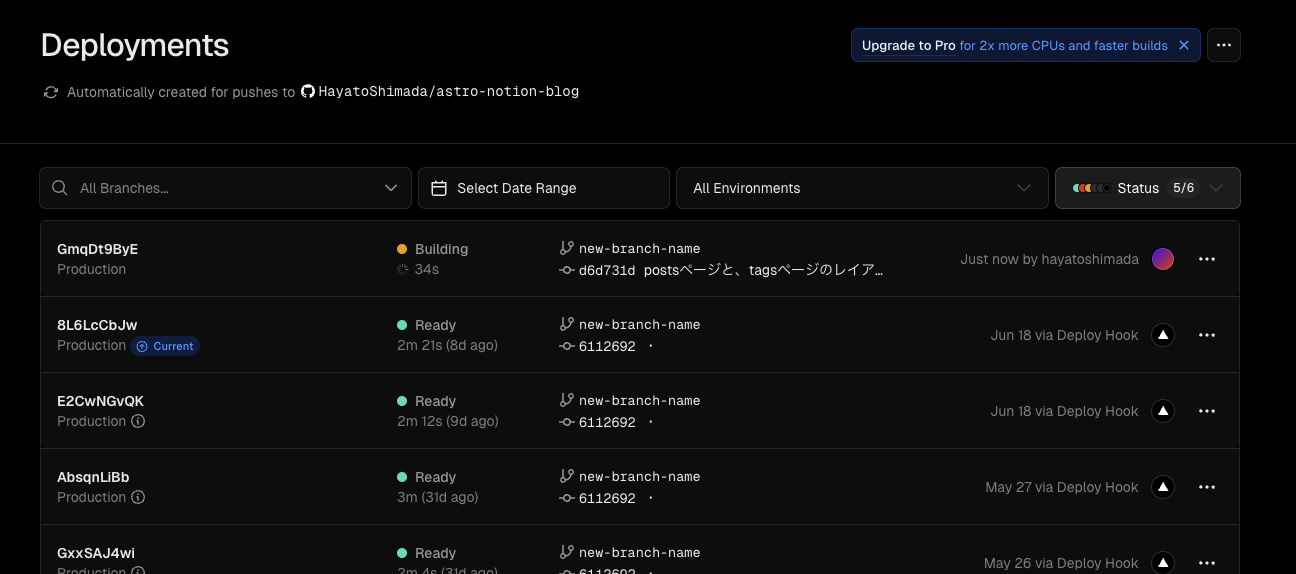Open actions menu for E2CwNGvQK row
This screenshot has height=574, width=1296.
[1207, 411]
